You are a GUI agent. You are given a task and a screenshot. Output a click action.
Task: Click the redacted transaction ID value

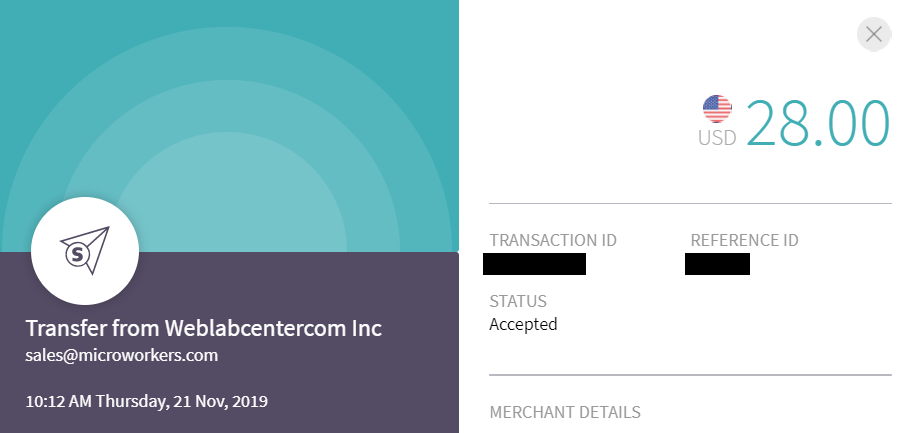[x=534, y=264]
